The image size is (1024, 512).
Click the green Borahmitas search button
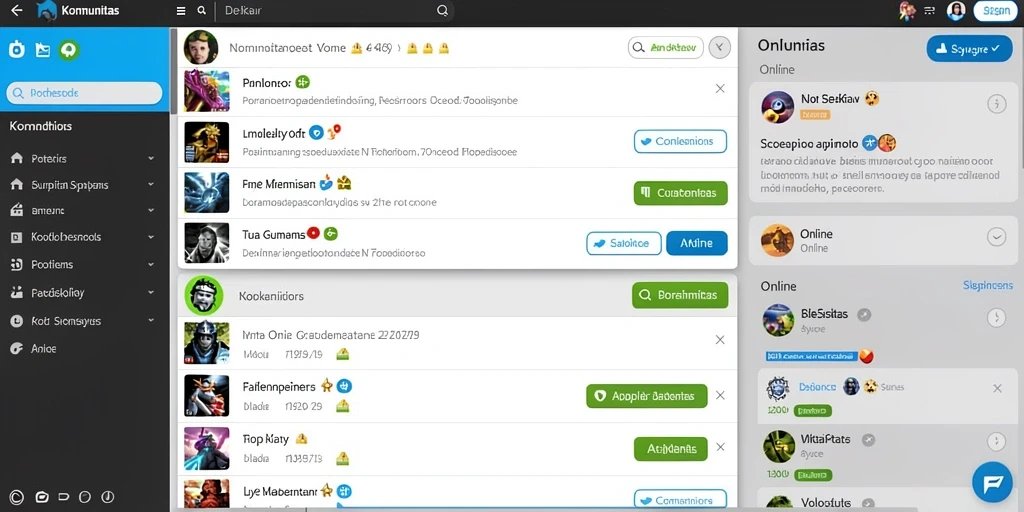coord(680,295)
